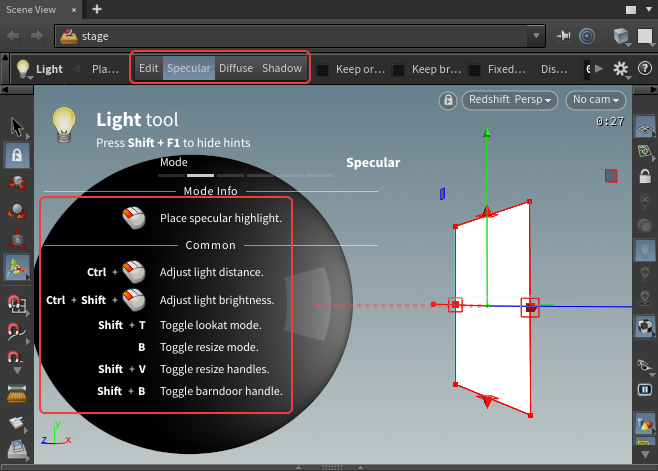Close the Scene View tab
The width and height of the screenshot is (658, 471).
click(x=74, y=10)
